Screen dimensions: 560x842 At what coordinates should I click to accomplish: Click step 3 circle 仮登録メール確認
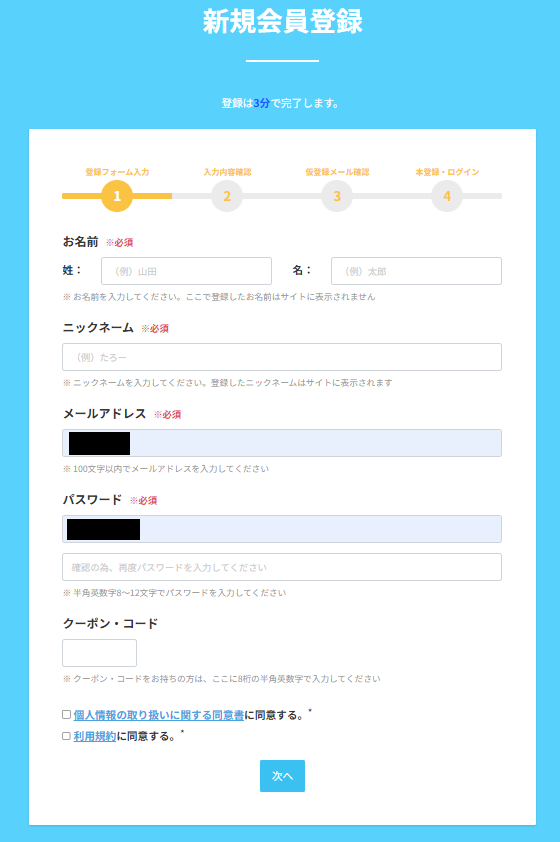pos(337,196)
